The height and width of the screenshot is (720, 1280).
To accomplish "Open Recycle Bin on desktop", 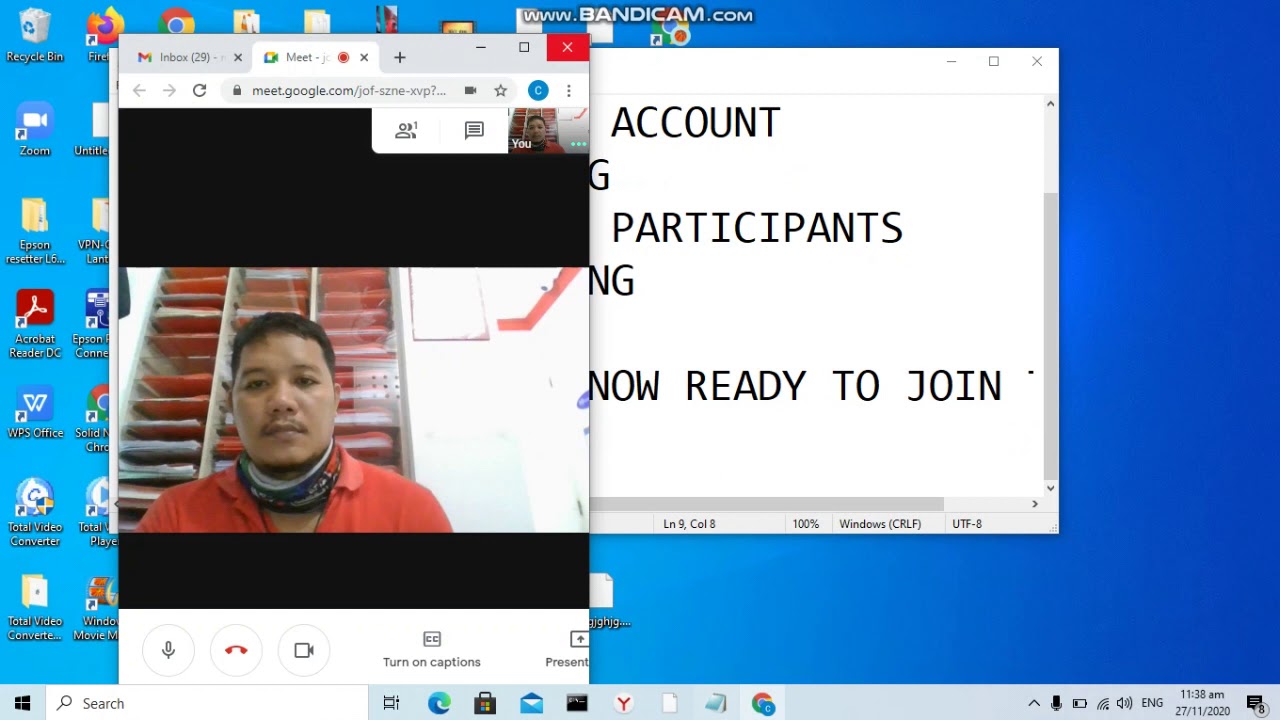I will pyautogui.click(x=35, y=35).
